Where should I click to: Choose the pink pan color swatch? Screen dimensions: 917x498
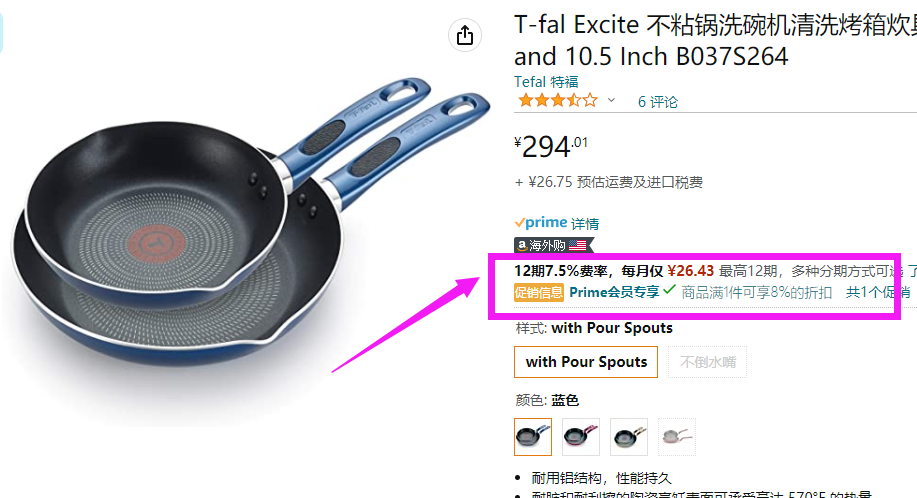677,437
